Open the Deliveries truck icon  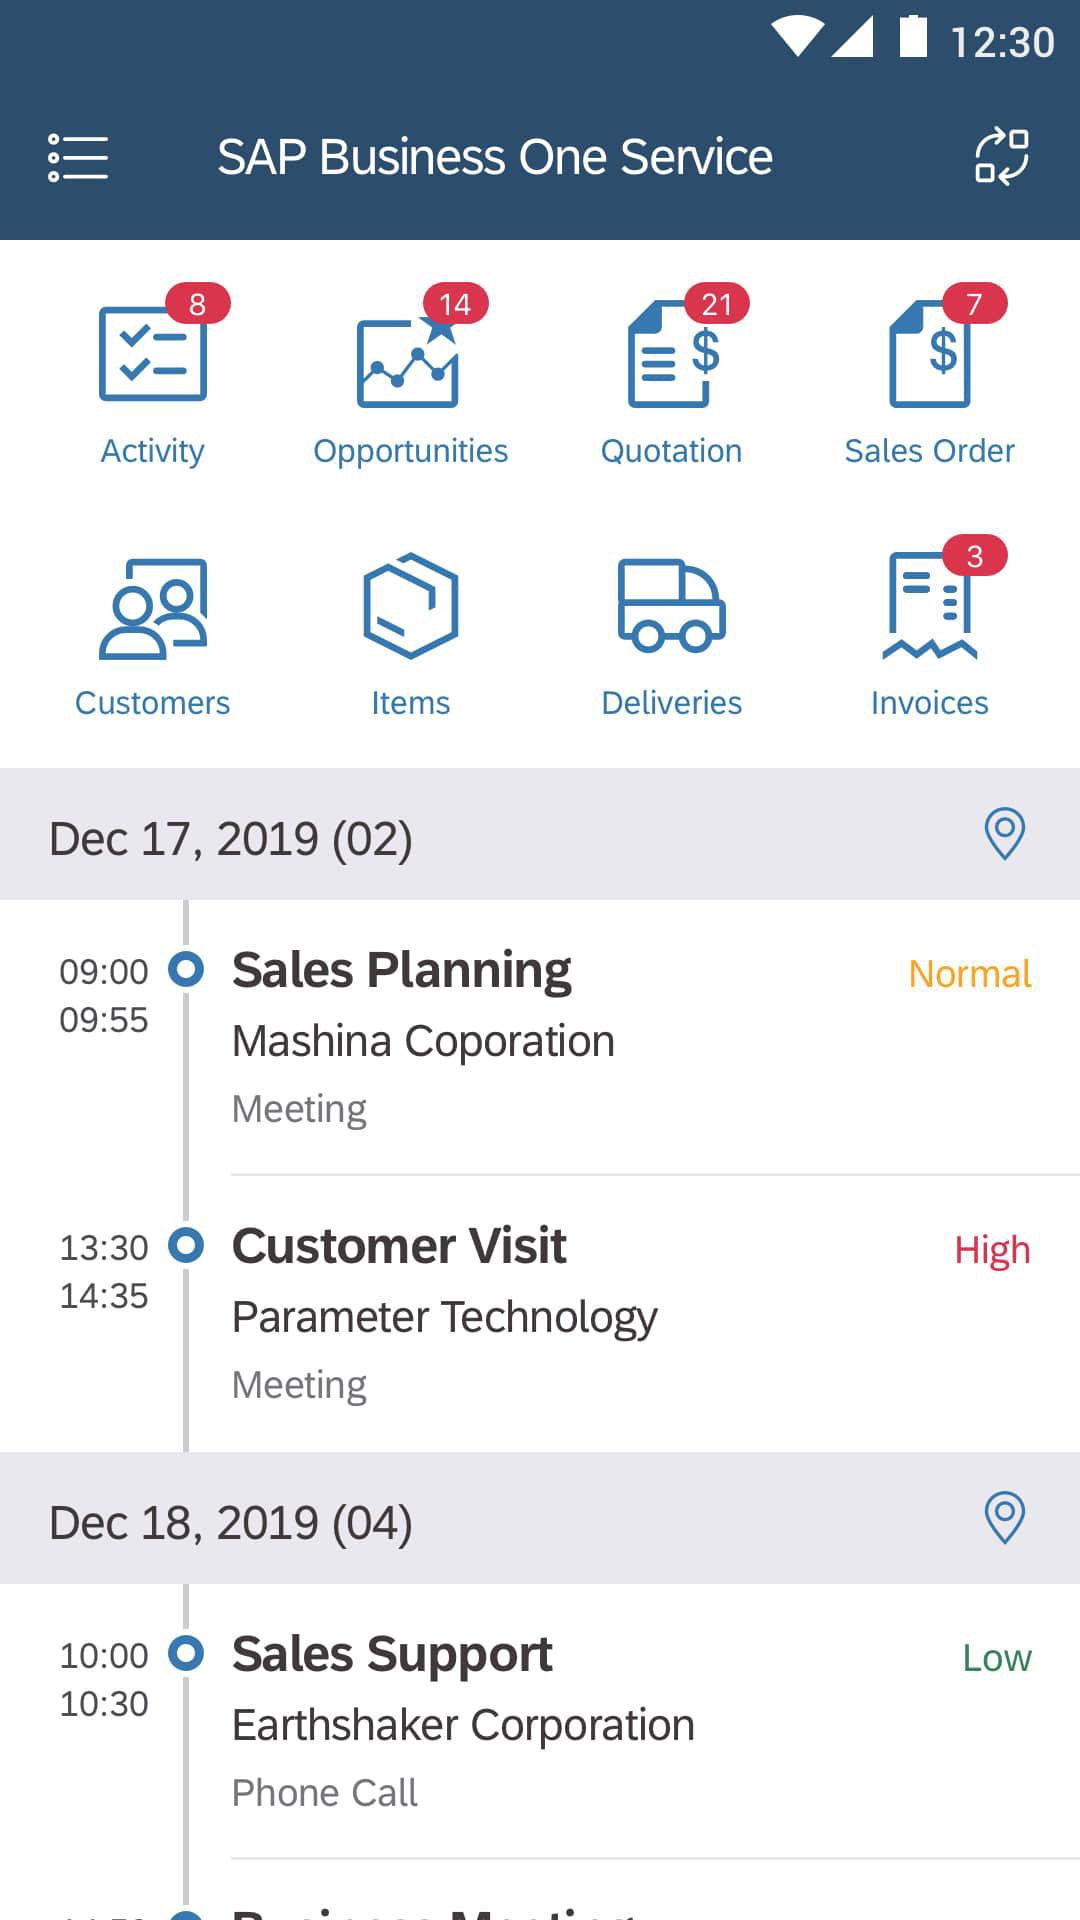671,606
